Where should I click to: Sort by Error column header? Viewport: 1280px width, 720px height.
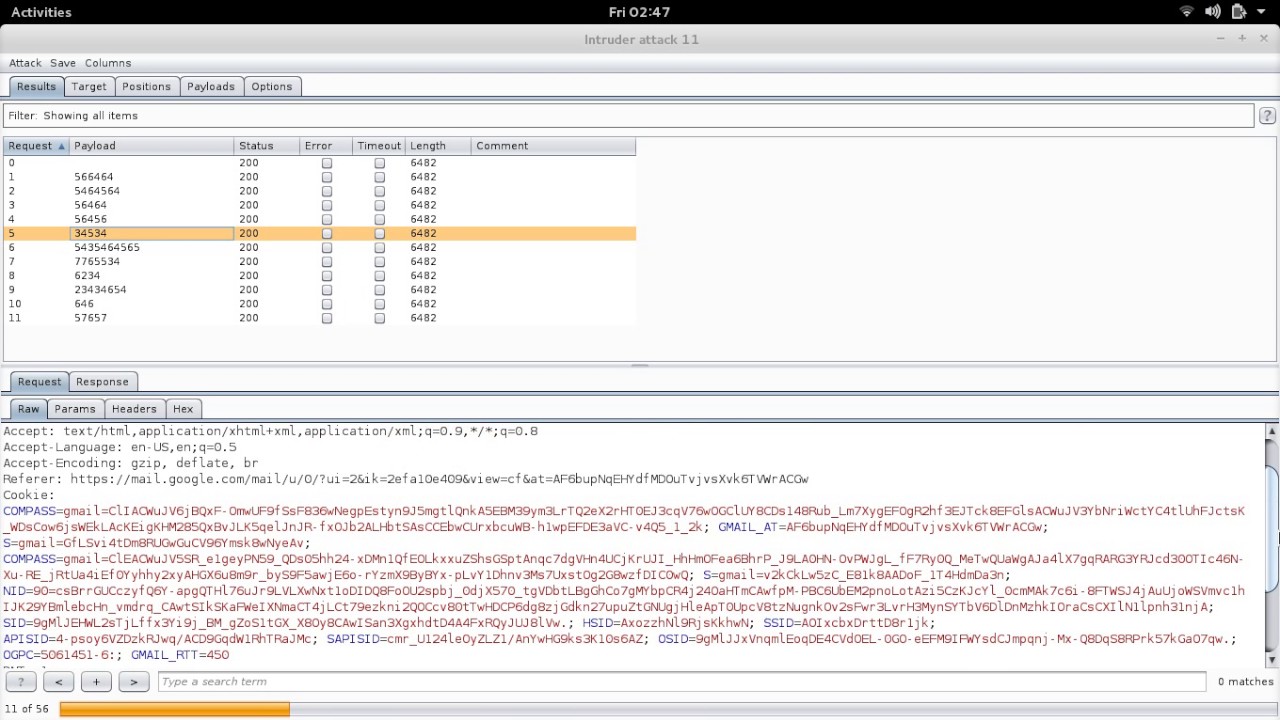coord(327,146)
